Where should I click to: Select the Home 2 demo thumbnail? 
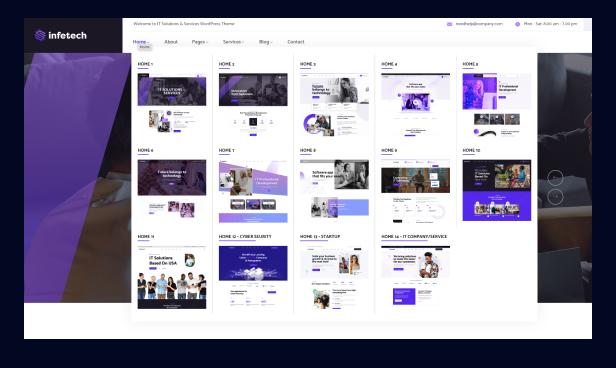click(x=253, y=105)
